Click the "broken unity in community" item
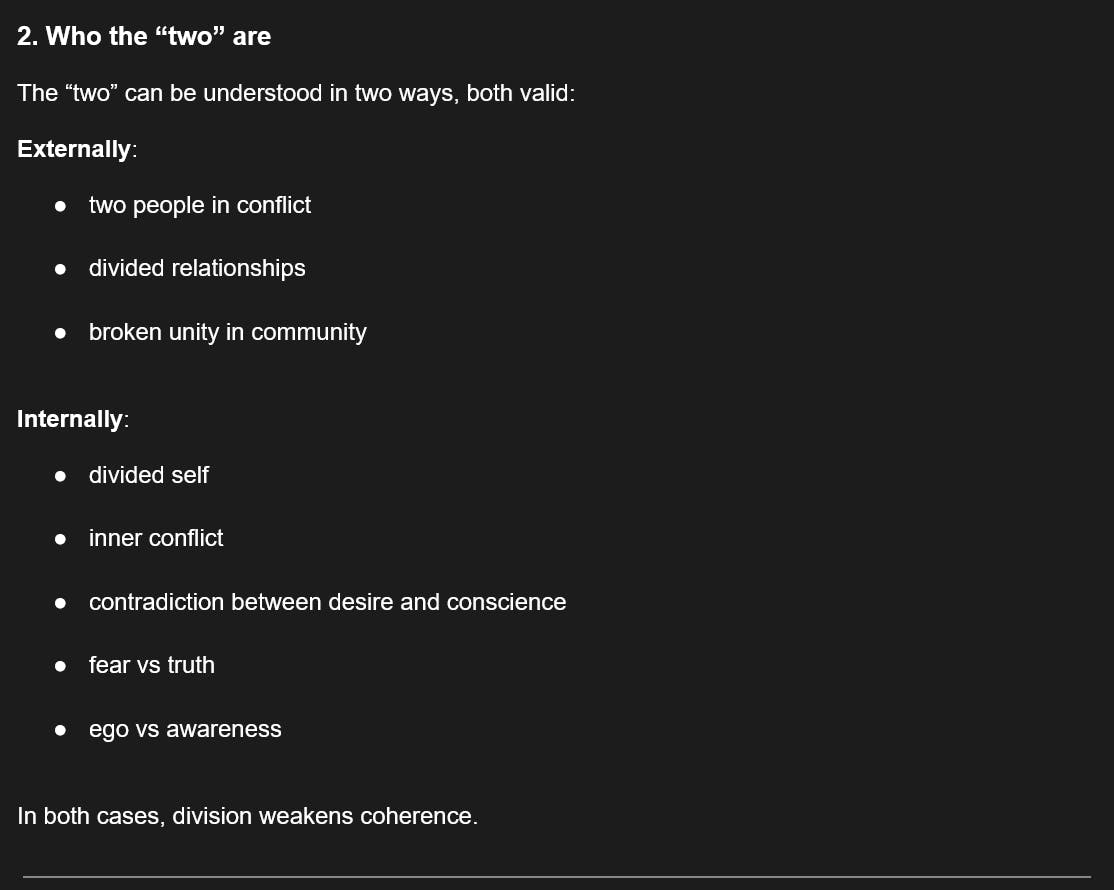Viewport: 1114px width, 890px height. (x=227, y=332)
